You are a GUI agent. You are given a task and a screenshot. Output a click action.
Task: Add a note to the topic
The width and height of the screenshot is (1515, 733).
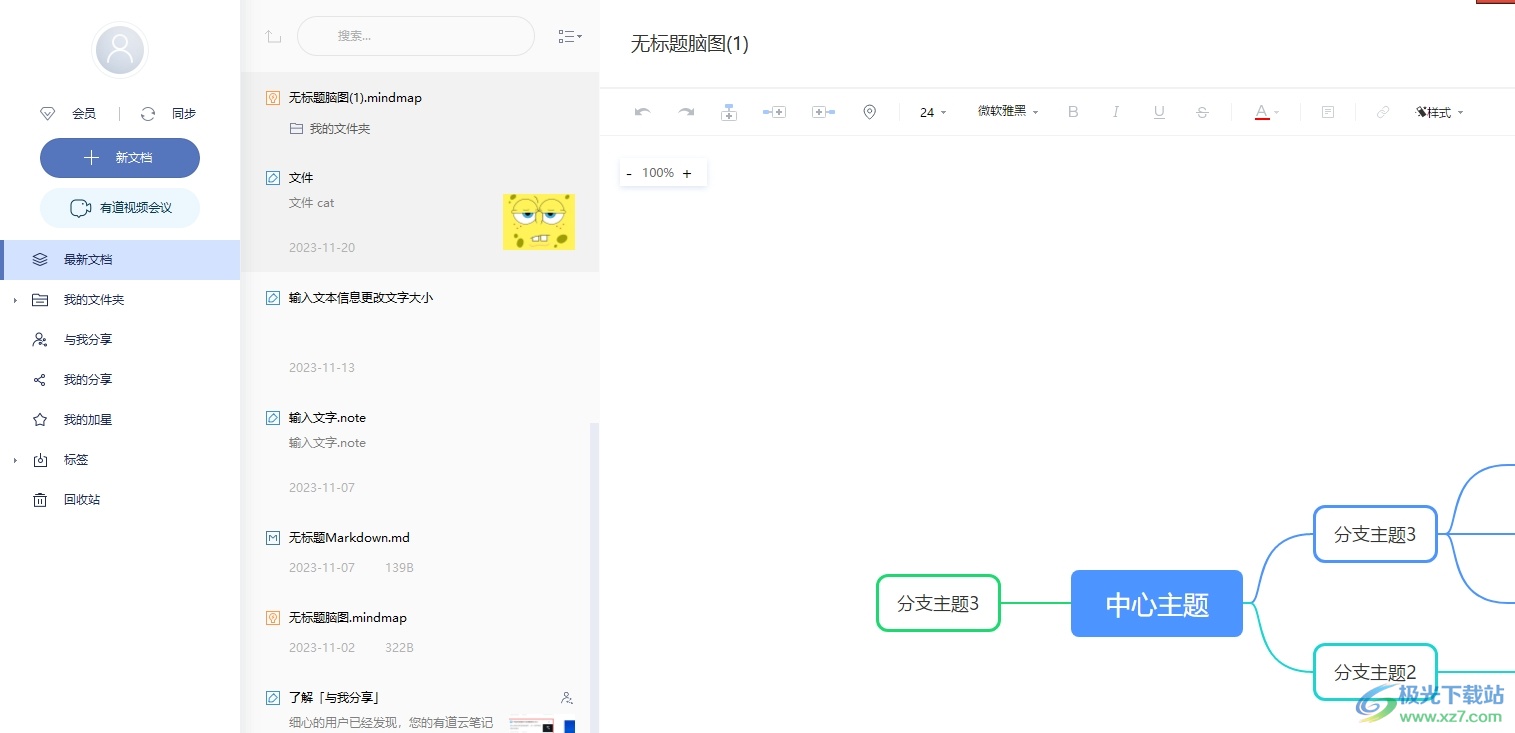[x=1328, y=112]
